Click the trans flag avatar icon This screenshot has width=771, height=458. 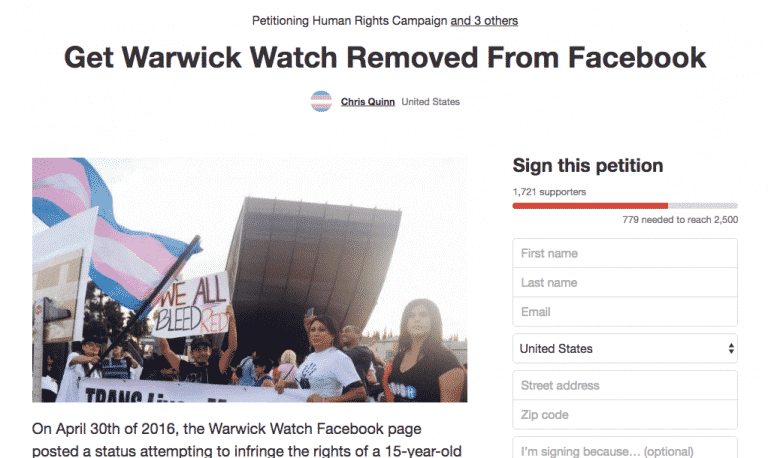coord(321,101)
